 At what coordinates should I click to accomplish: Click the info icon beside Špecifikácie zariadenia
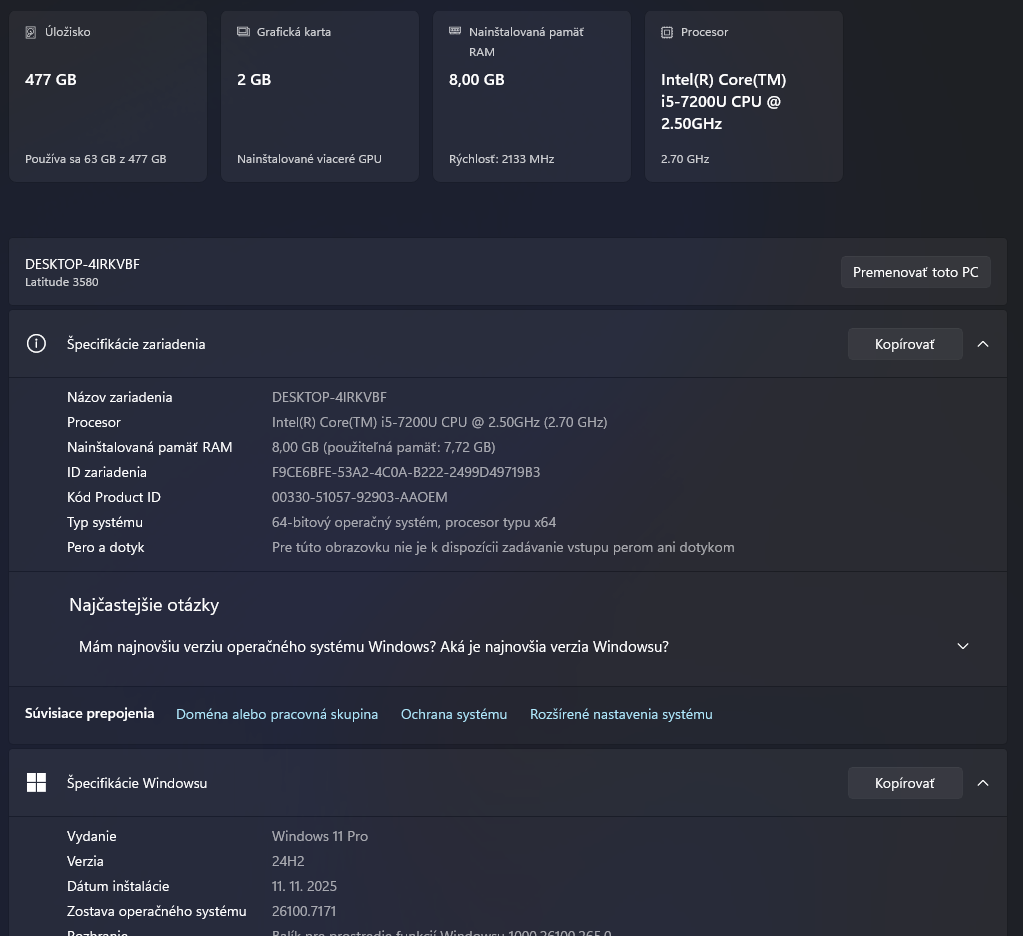click(x=36, y=343)
